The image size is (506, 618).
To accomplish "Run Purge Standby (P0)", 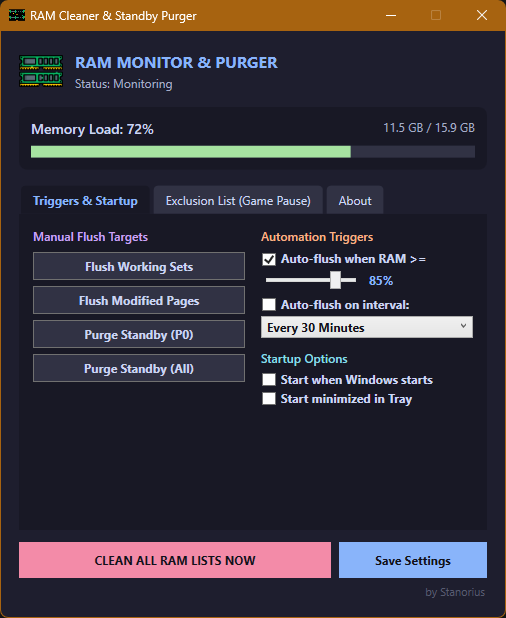I will coord(139,334).
